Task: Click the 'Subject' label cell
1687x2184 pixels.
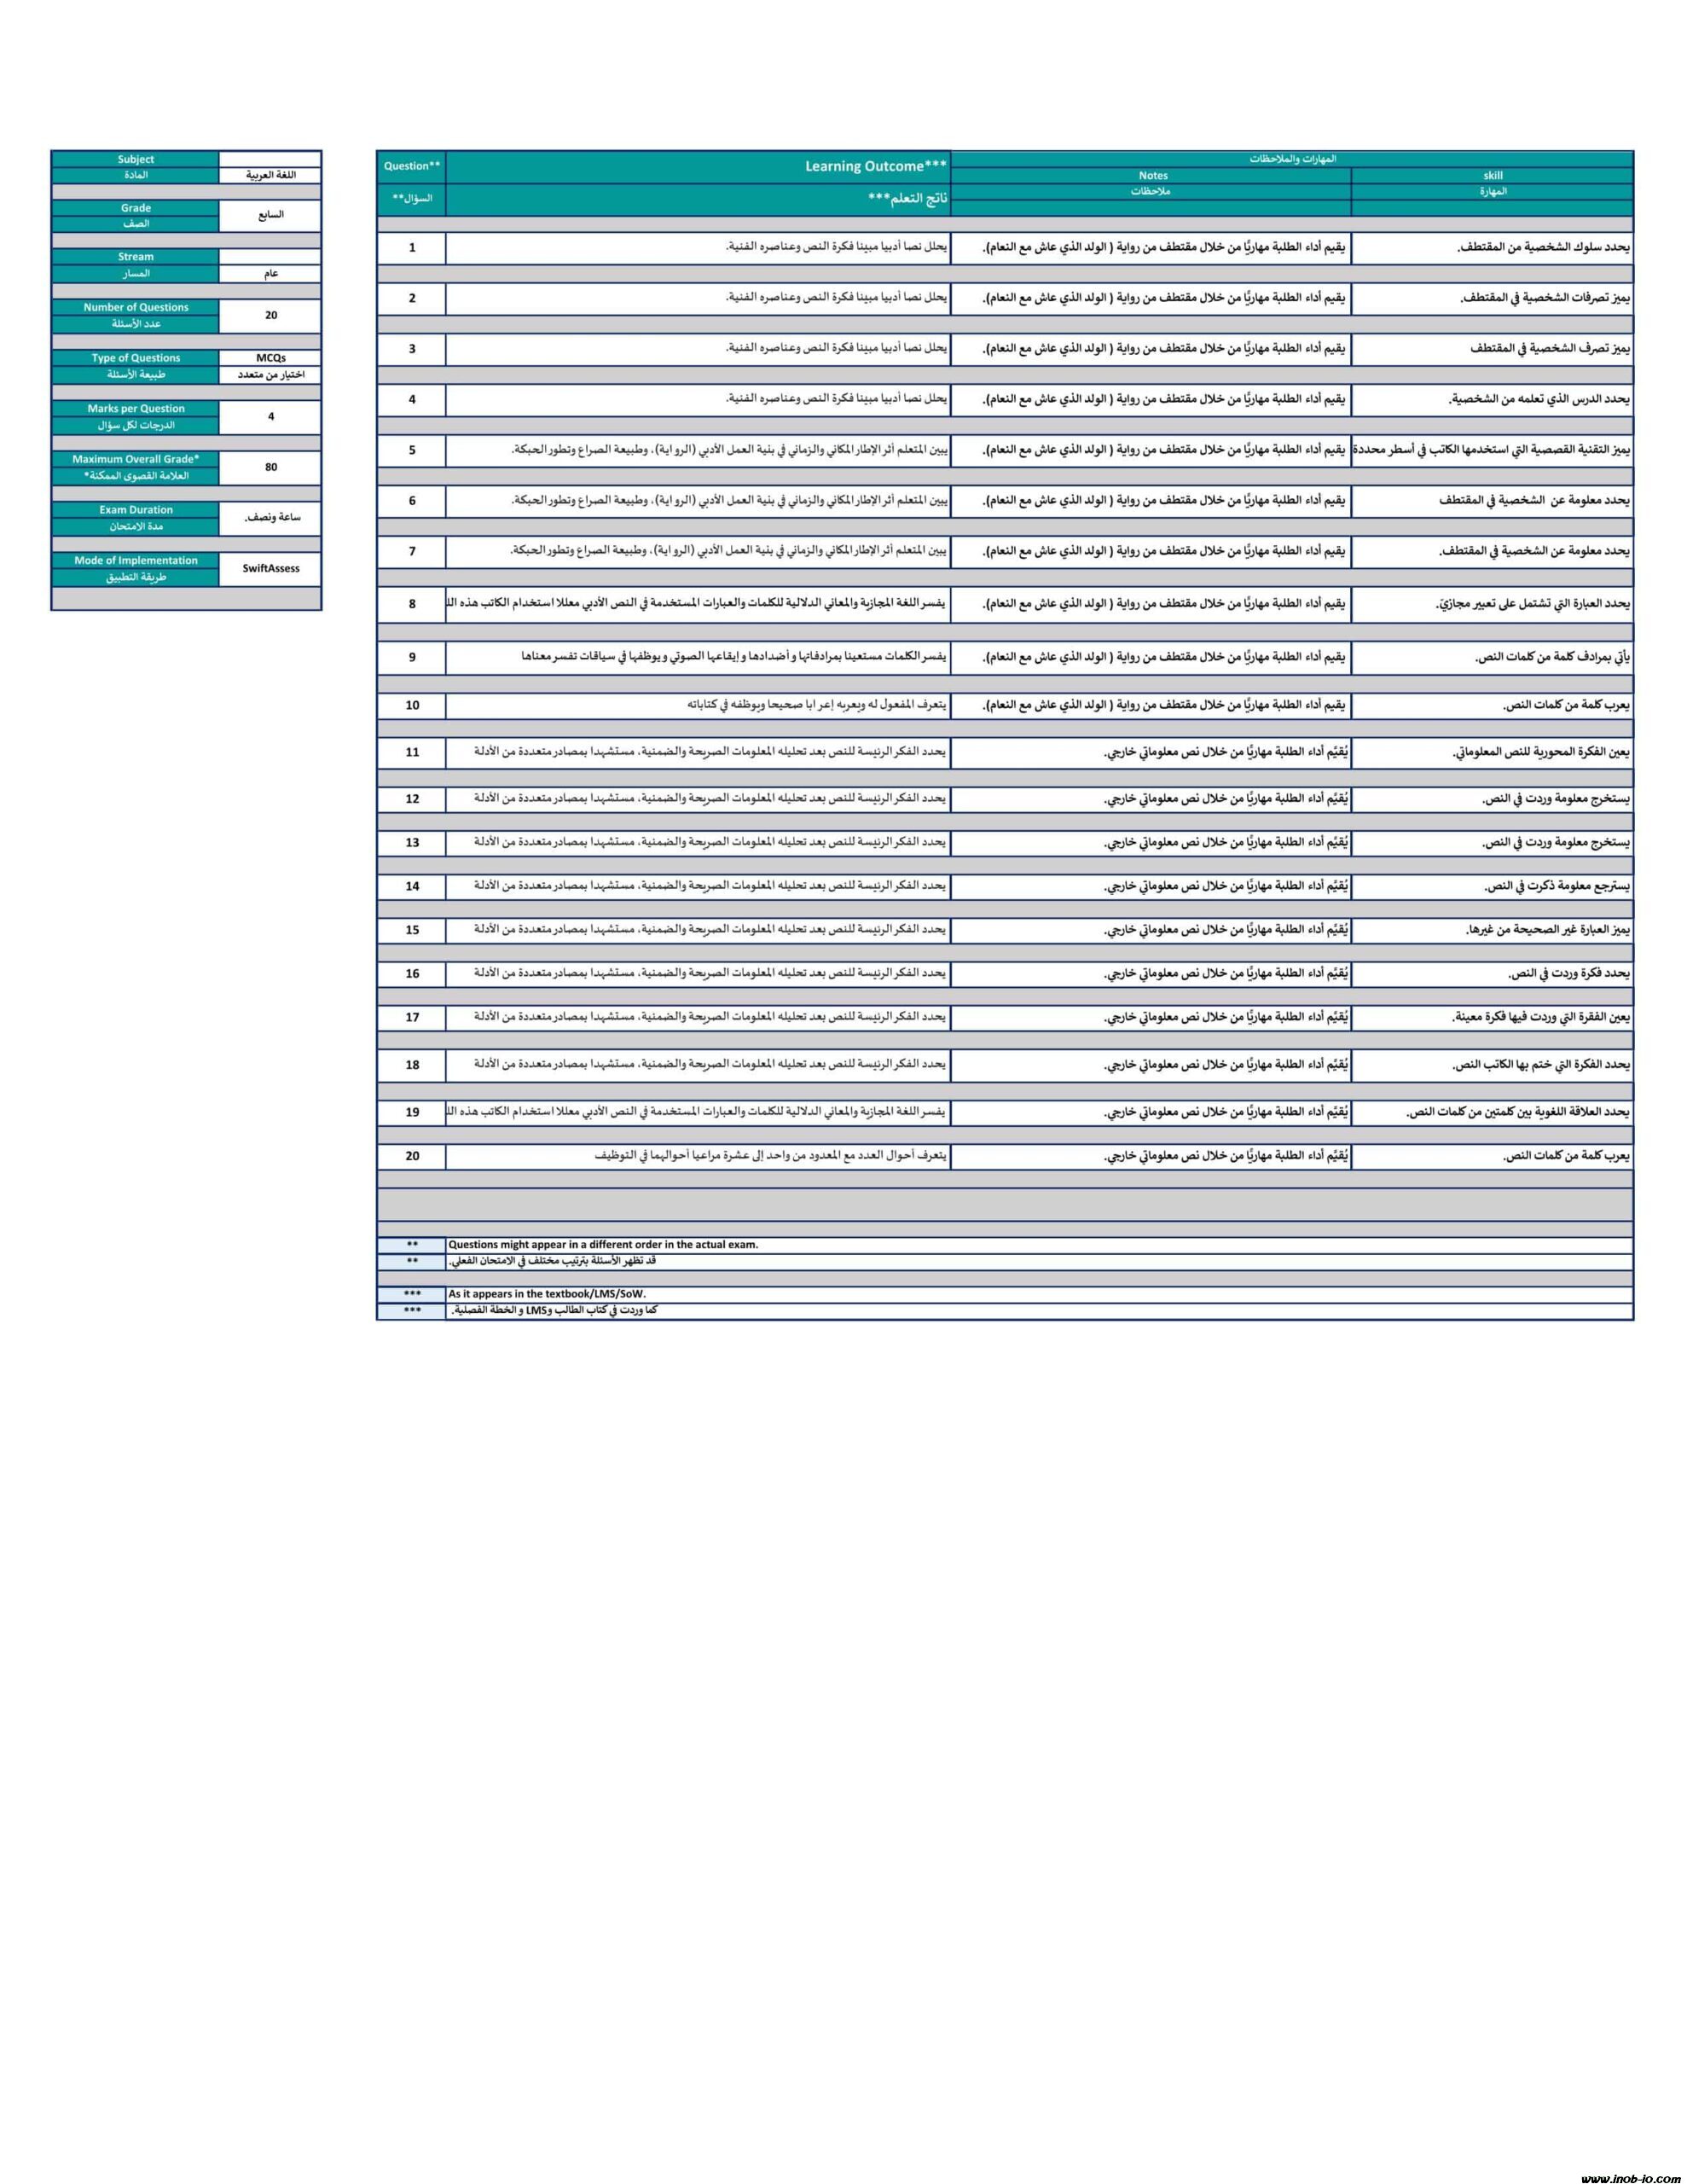Action: pos(136,159)
